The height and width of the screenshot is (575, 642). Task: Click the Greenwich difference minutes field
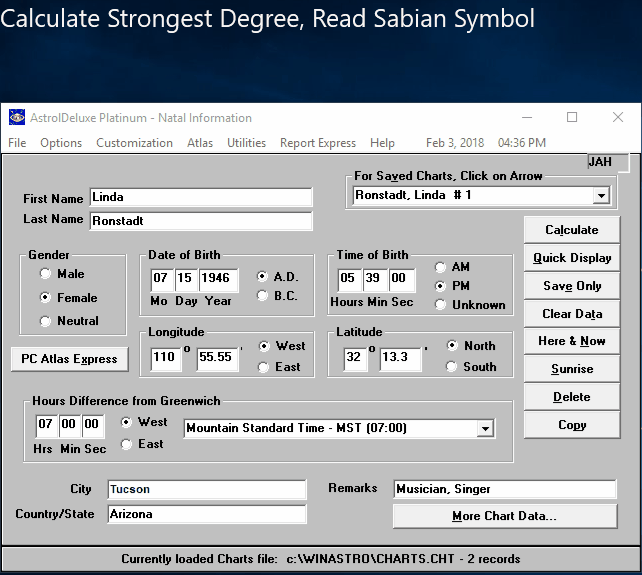69,424
